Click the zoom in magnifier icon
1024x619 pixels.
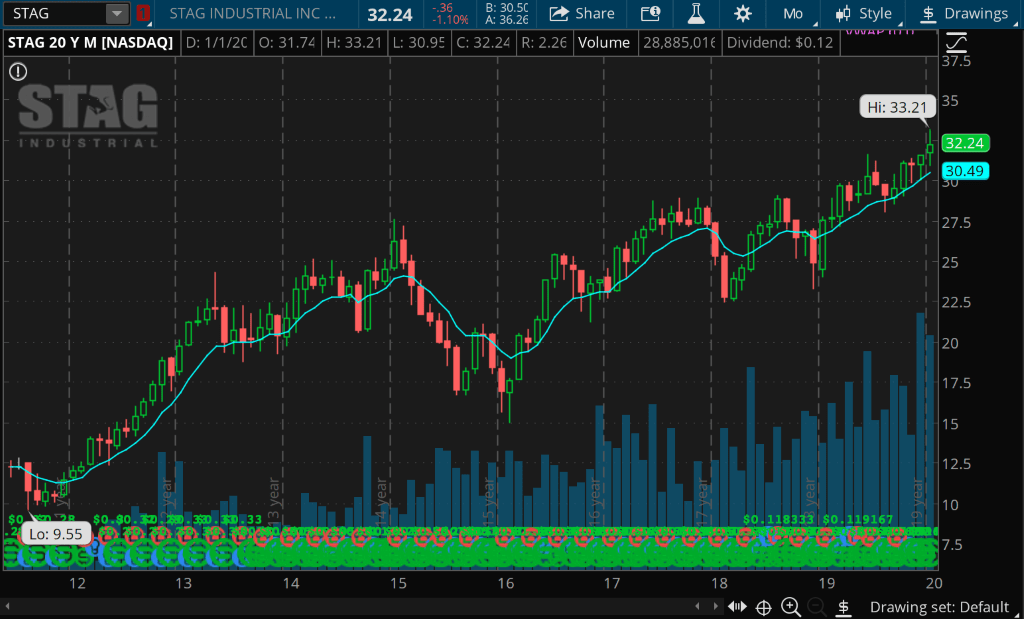click(790, 606)
